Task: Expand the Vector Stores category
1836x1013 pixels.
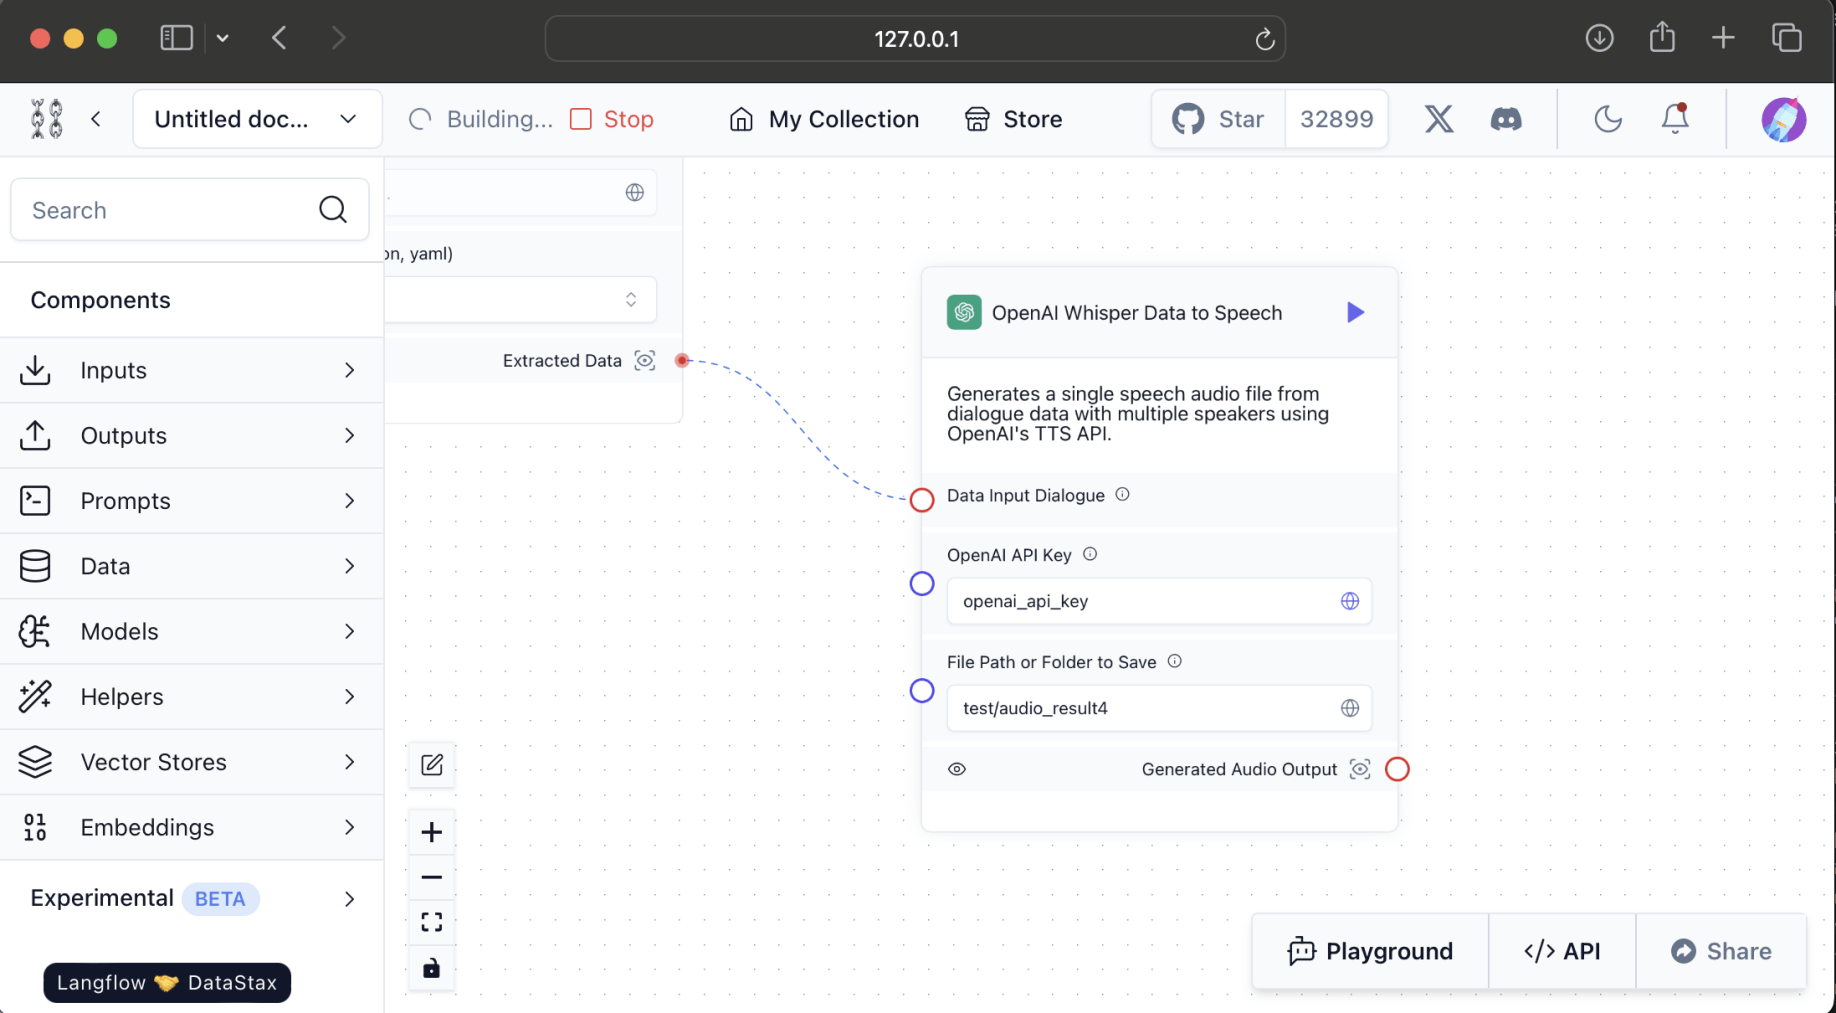Action: [x=190, y=762]
